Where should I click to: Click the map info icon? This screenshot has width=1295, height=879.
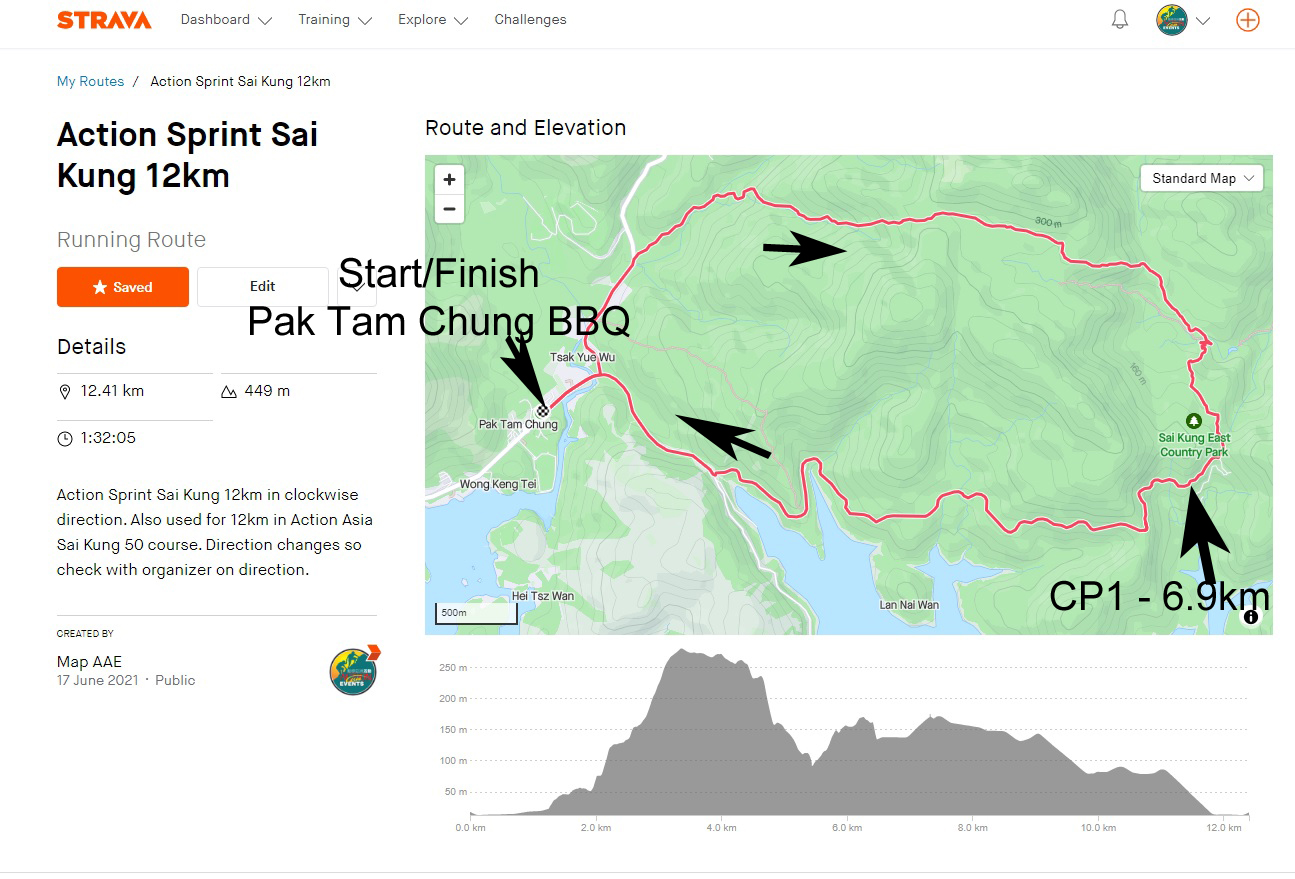pos(1251,617)
